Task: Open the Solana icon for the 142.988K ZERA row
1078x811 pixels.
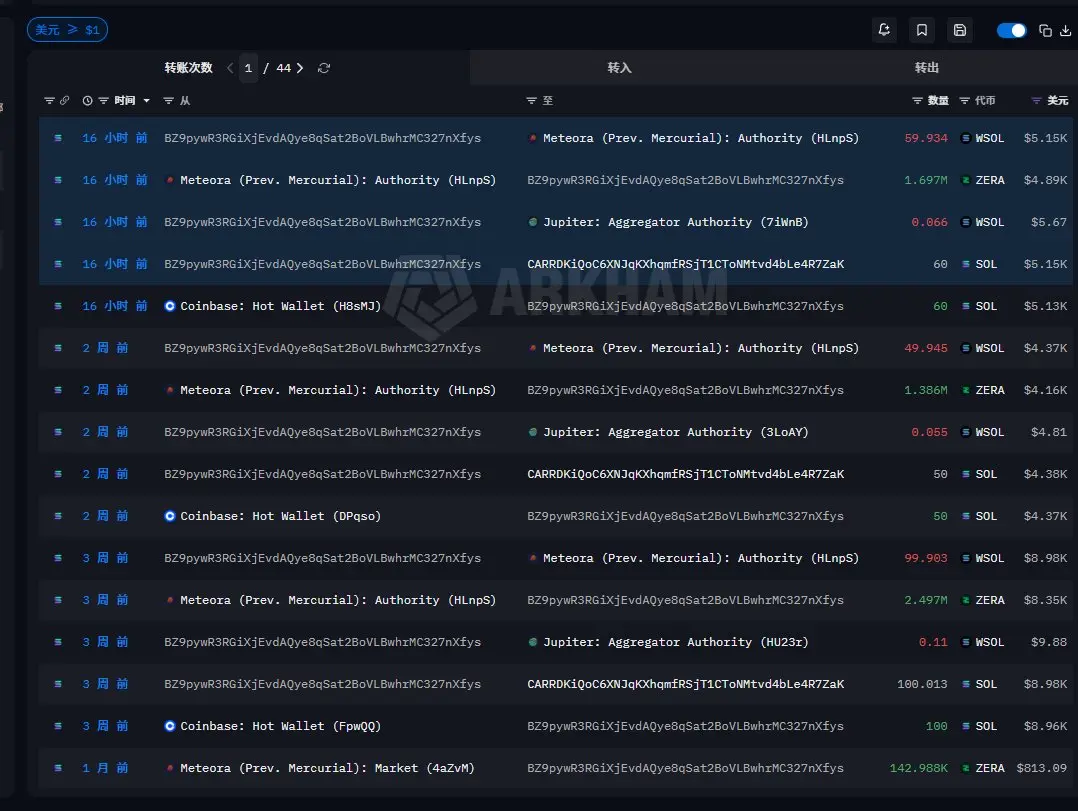Action: 58,768
